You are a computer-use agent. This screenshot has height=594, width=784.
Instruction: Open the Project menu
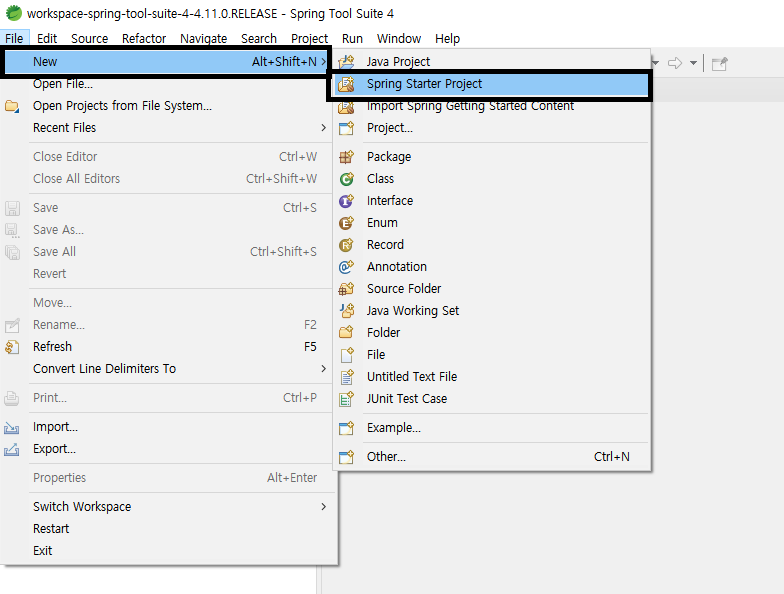point(310,38)
